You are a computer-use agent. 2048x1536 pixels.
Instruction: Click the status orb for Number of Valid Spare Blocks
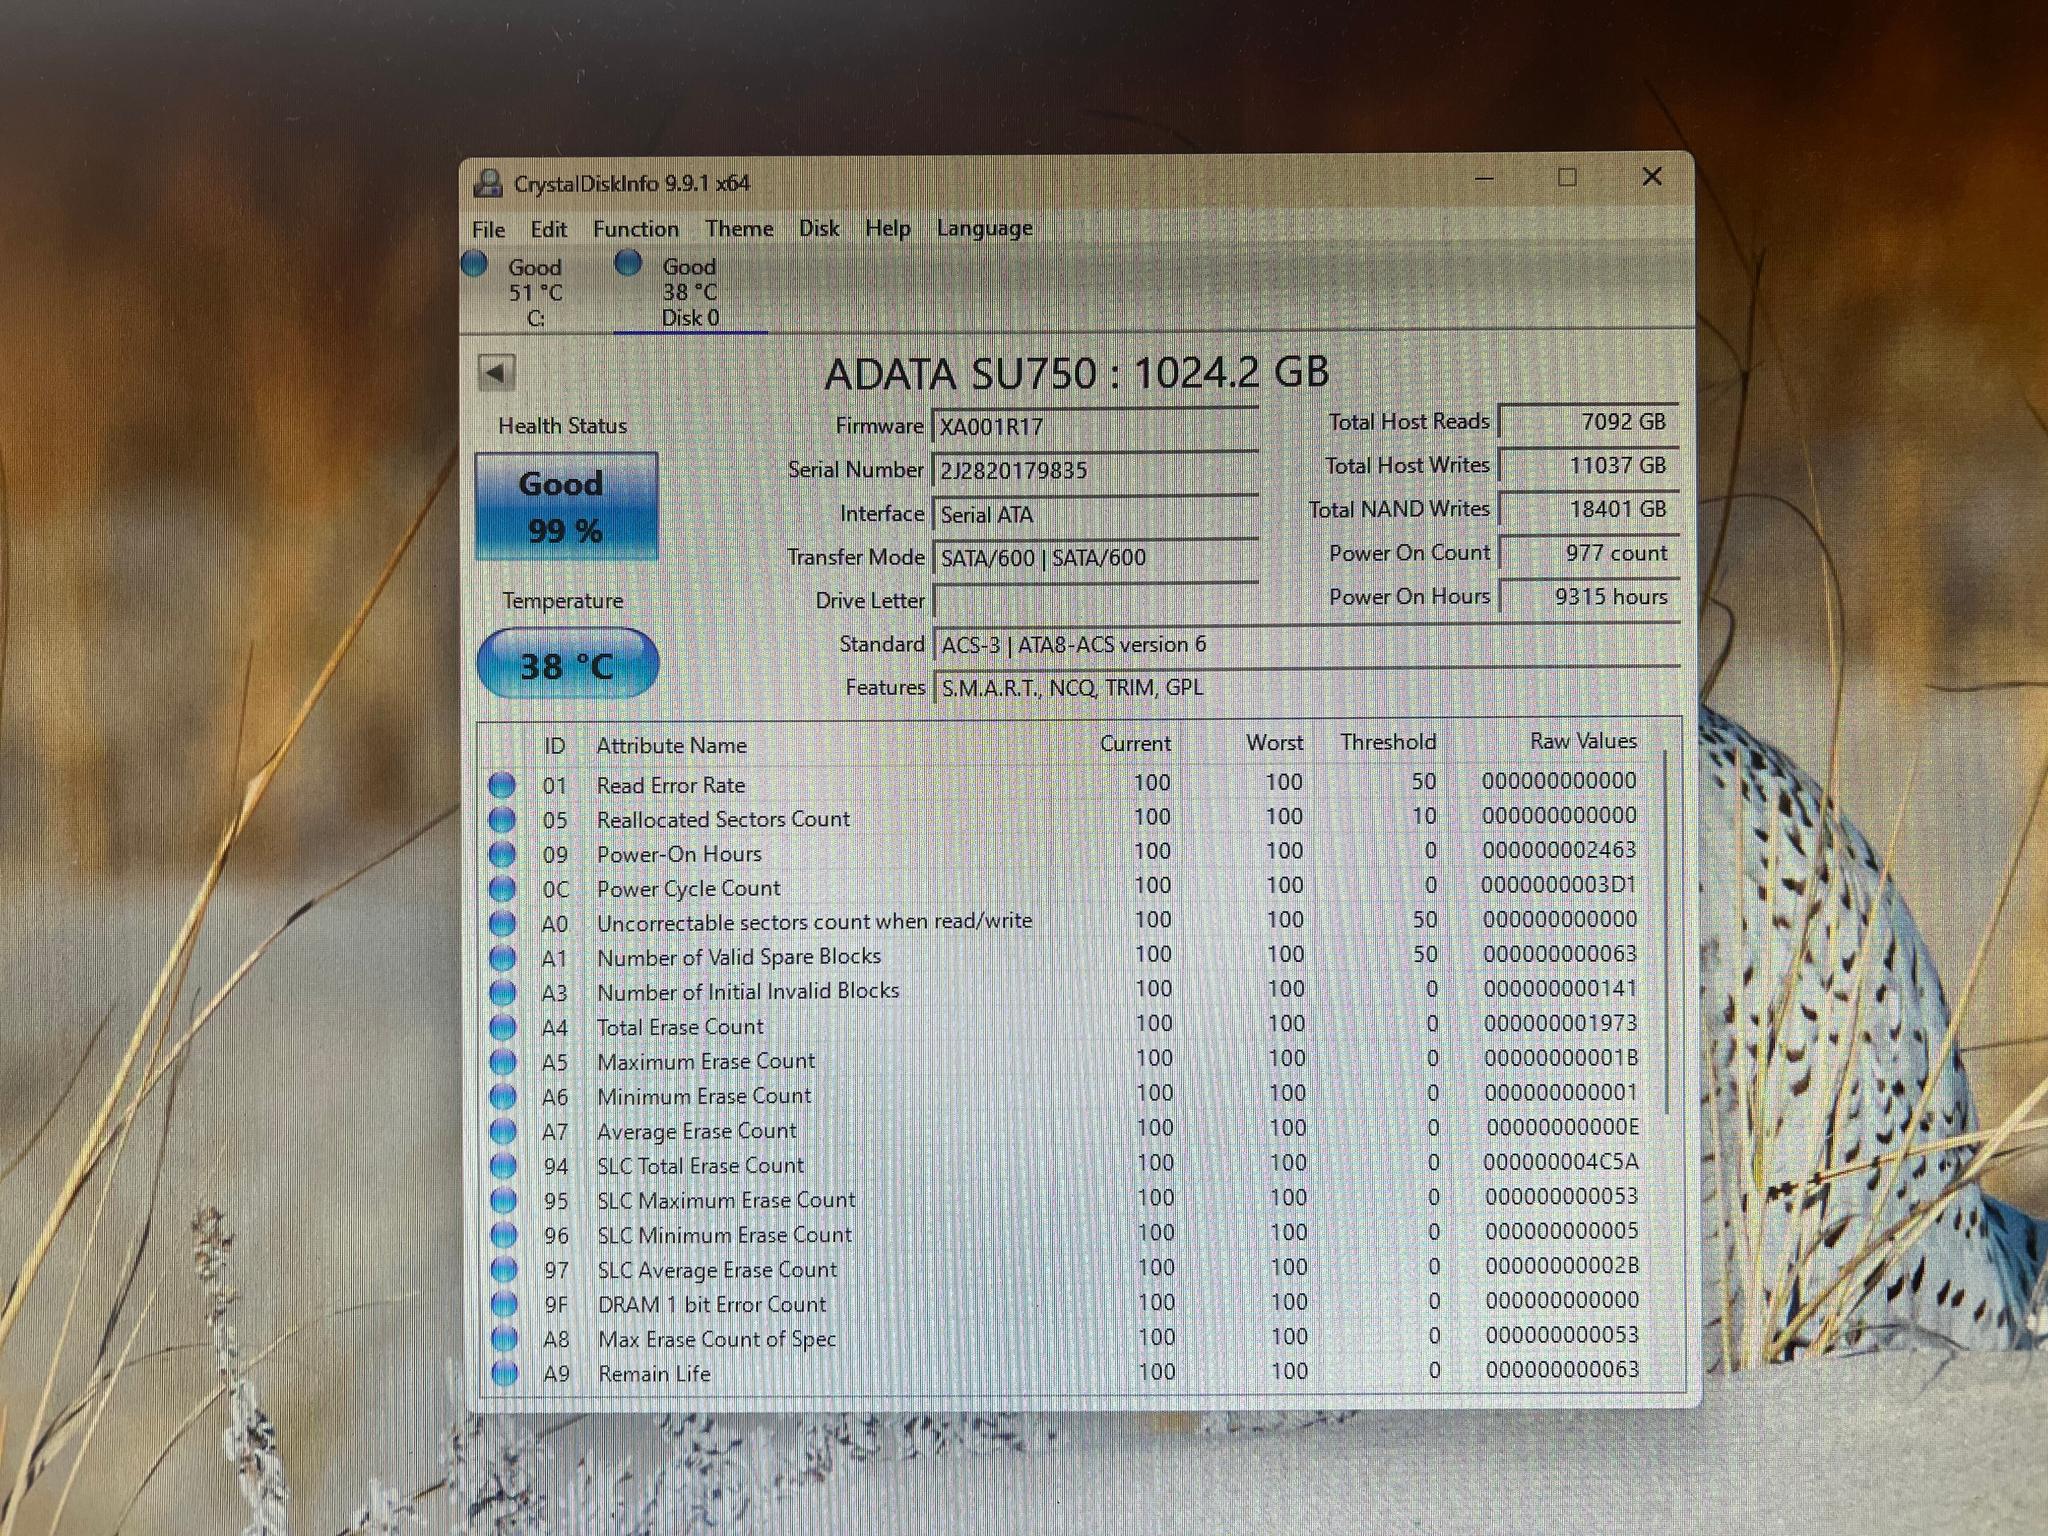(x=503, y=958)
